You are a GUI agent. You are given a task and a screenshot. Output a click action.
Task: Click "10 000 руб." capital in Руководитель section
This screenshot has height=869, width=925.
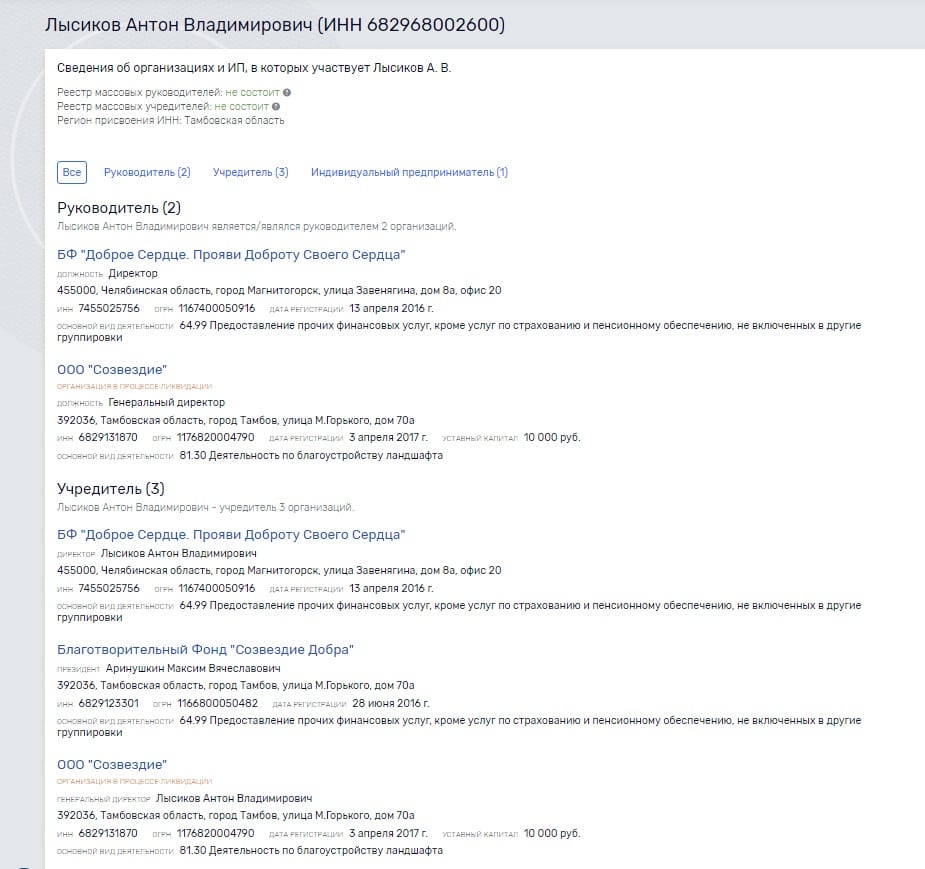click(x=552, y=438)
